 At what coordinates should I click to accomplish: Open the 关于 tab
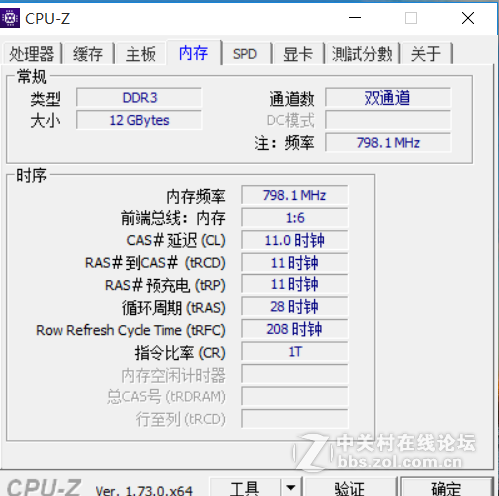(x=426, y=54)
